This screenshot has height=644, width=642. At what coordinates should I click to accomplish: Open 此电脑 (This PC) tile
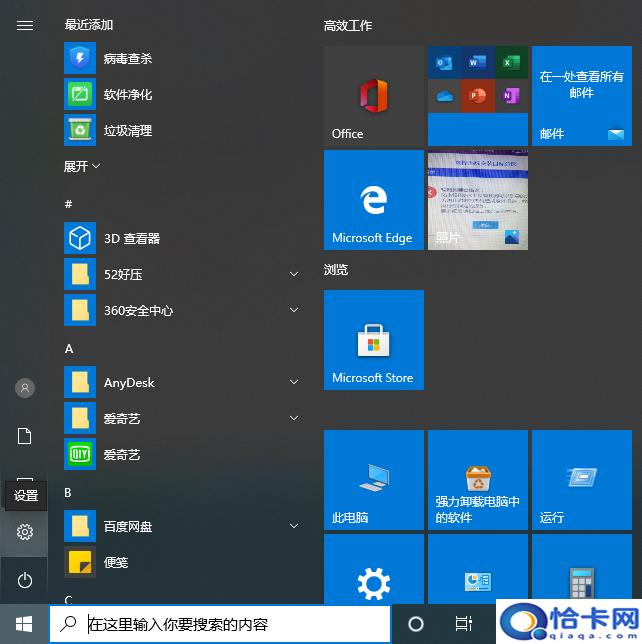[x=373, y=480]
